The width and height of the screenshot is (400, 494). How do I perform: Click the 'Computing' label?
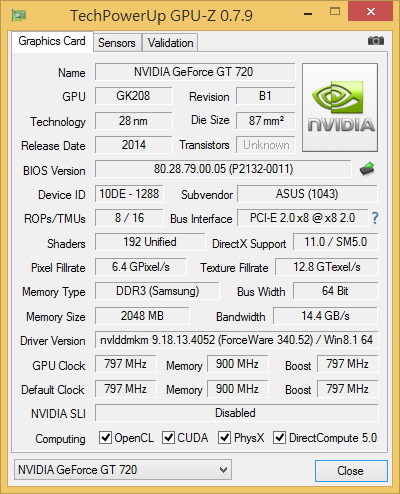60,439
